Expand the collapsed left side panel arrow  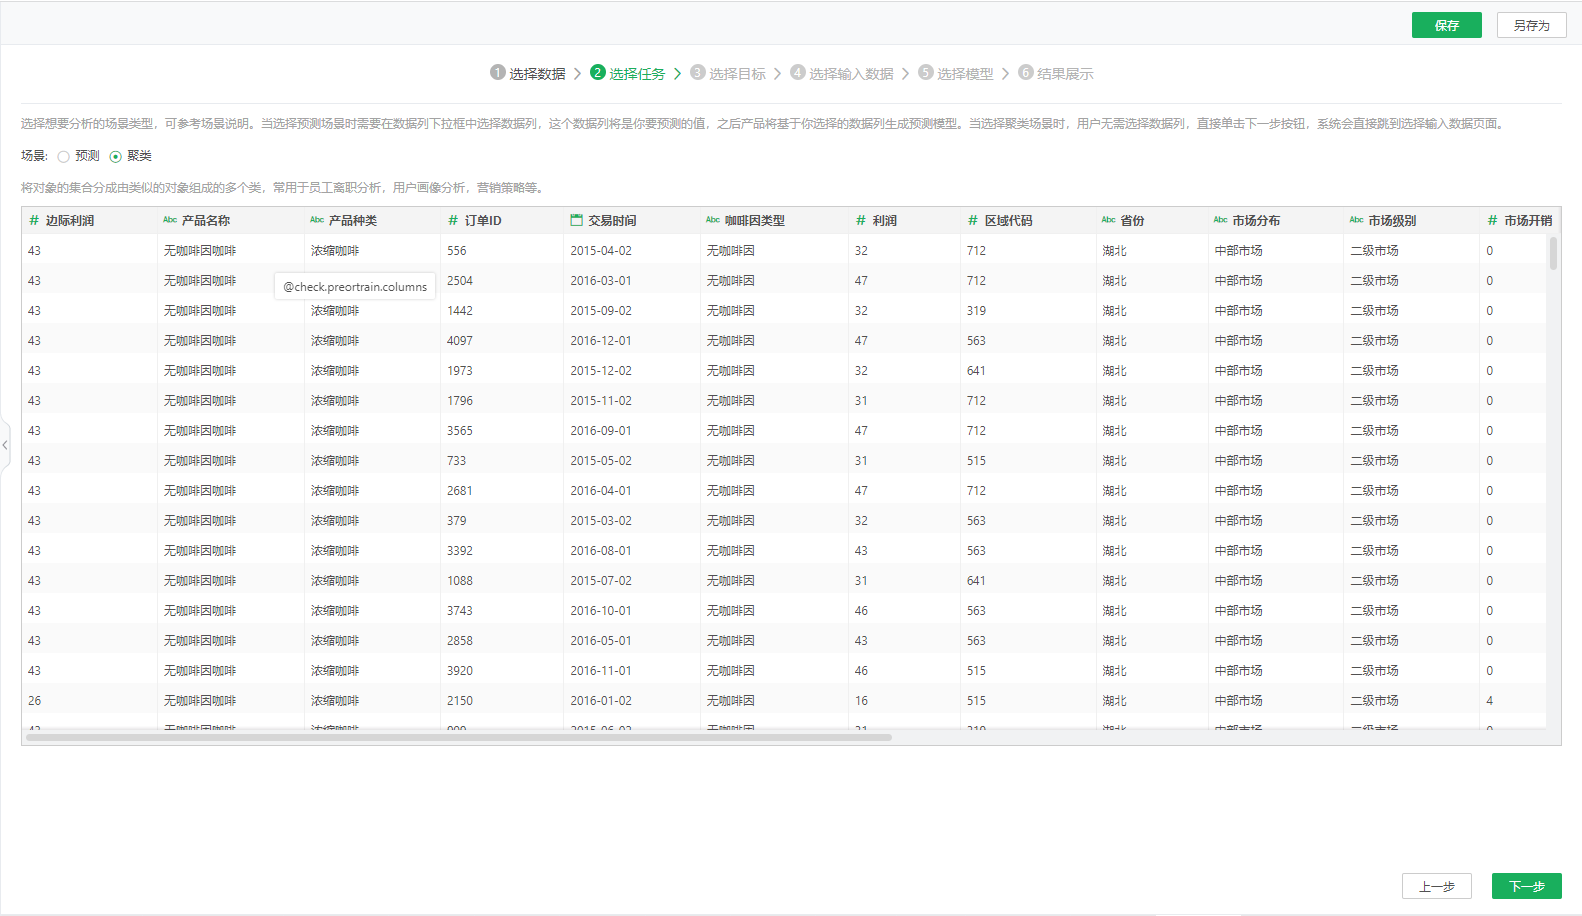(x=5, y=445)
